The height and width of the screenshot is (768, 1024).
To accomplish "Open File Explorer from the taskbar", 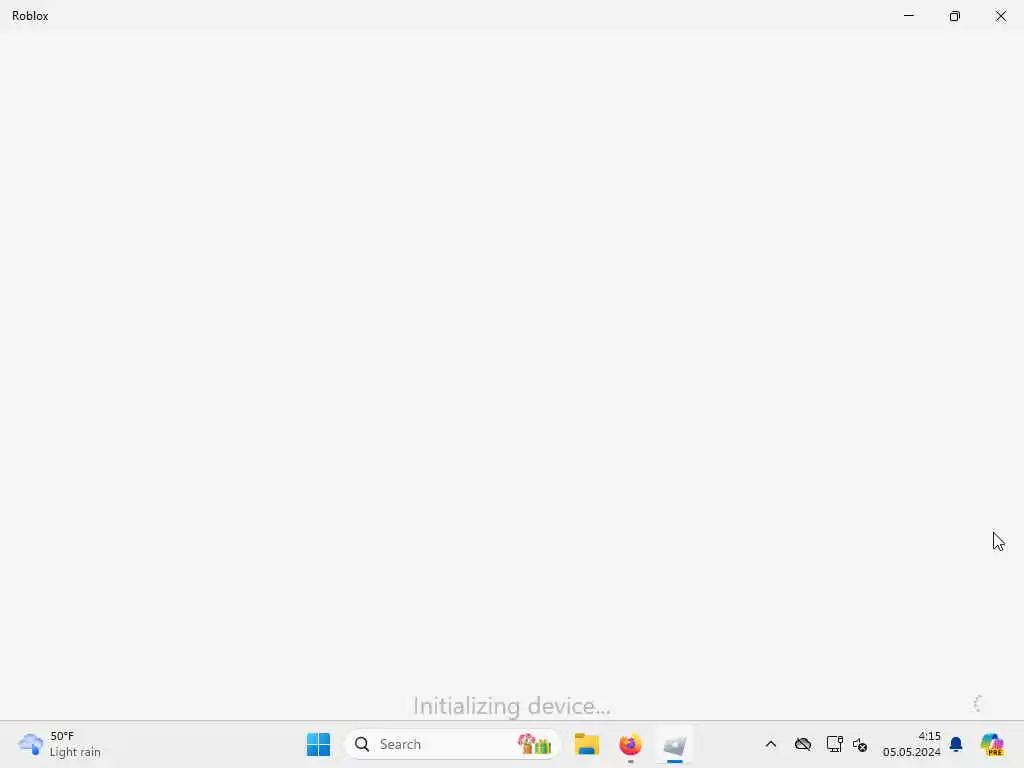I will coord(586,744).
